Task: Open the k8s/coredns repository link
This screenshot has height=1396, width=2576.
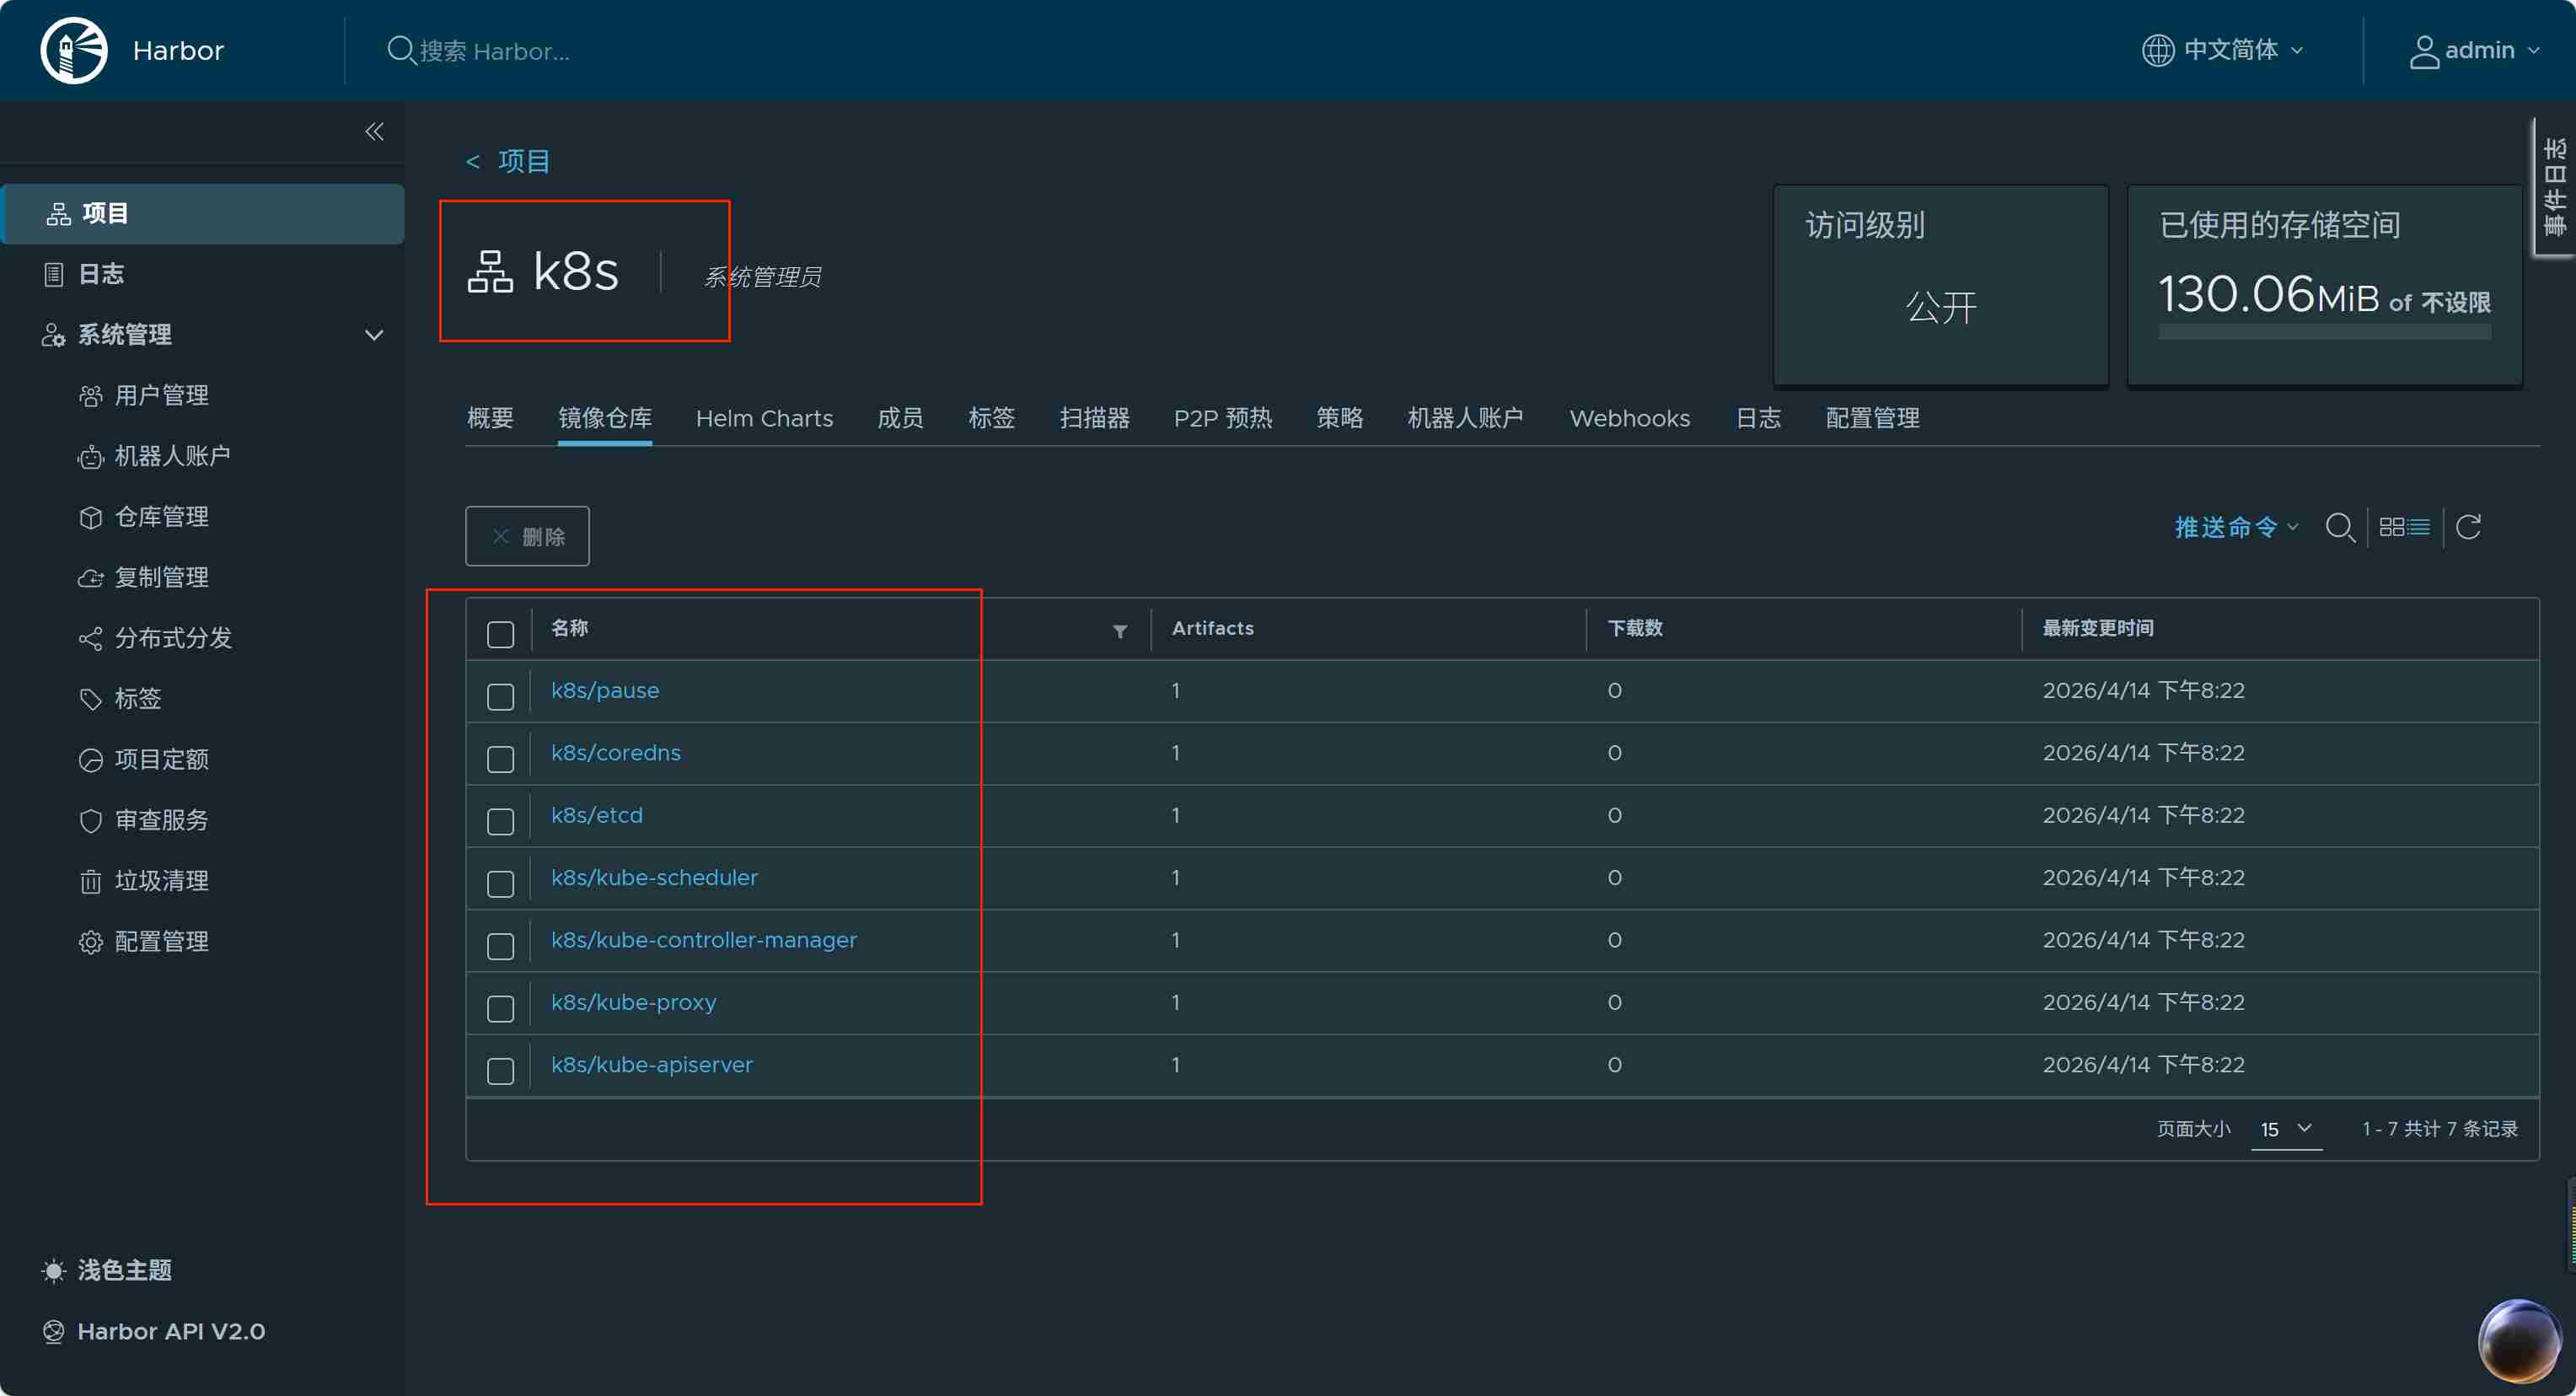Action: click(616, 753)
